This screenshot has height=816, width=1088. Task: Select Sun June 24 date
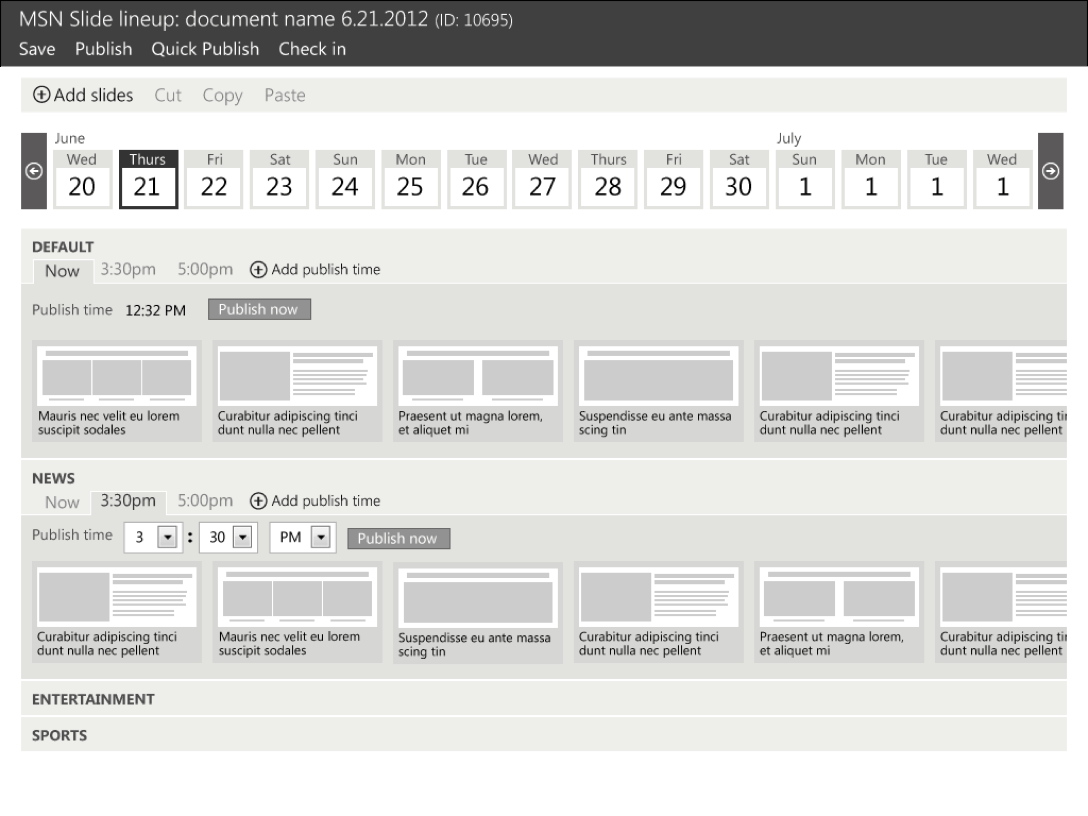(x=345, y=179)
